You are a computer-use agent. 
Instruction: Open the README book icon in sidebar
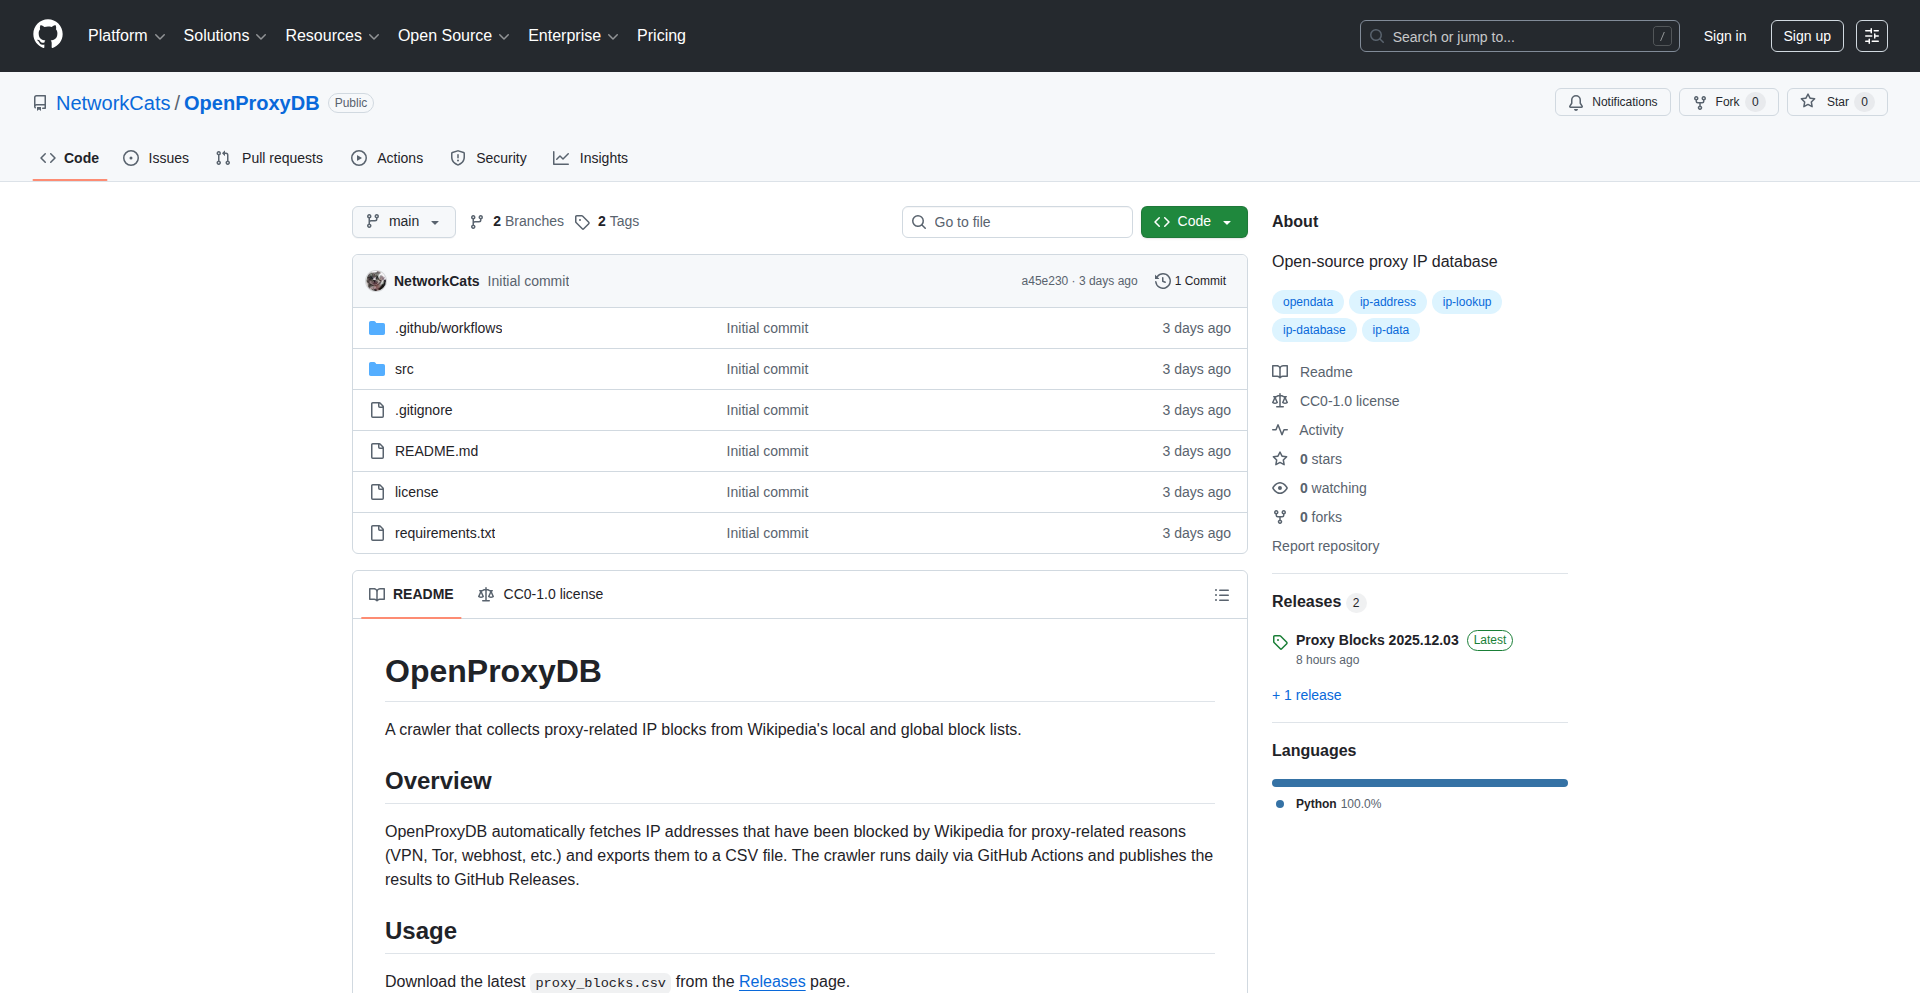click(x=1280, y=371)
